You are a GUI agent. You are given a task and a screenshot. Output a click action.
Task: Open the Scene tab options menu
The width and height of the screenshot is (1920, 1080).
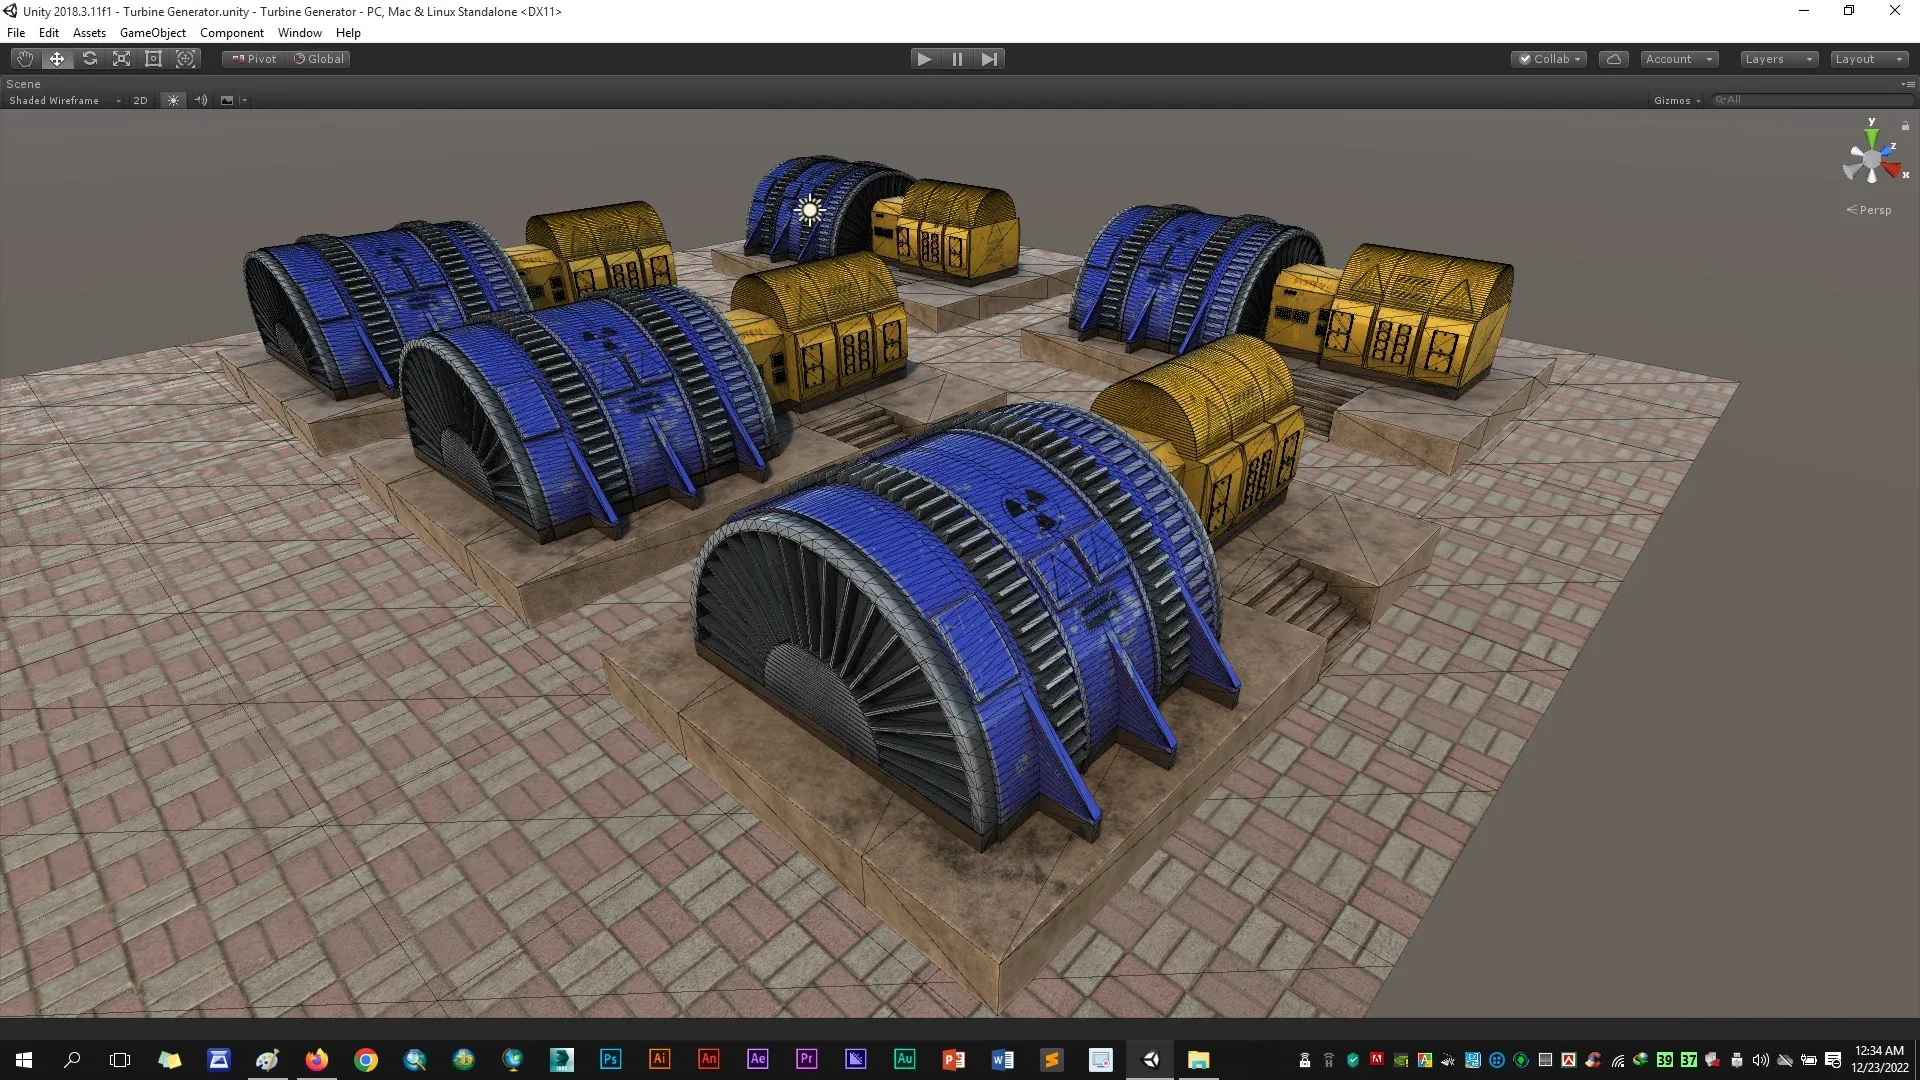(1908, 84)
